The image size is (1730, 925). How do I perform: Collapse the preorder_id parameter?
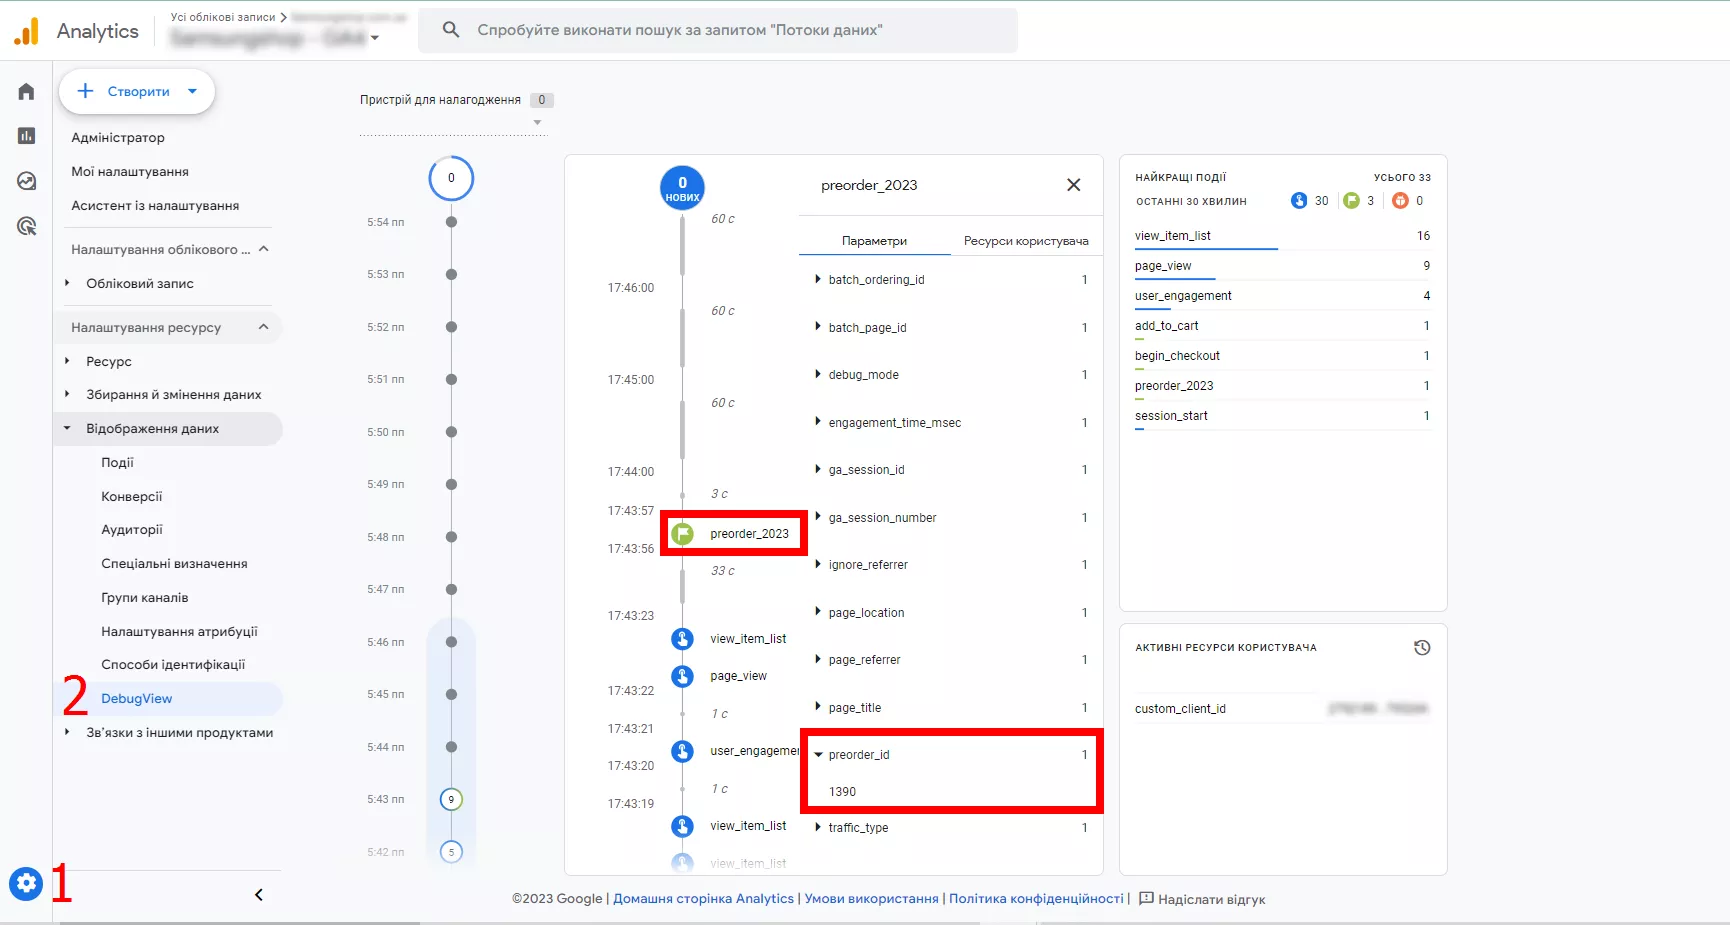818,755
